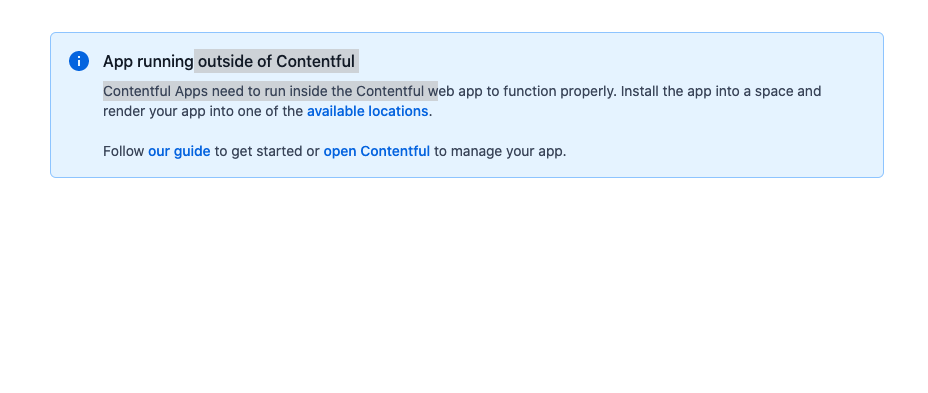
Task: Follow the our guide link
Action: click(179, 152)
